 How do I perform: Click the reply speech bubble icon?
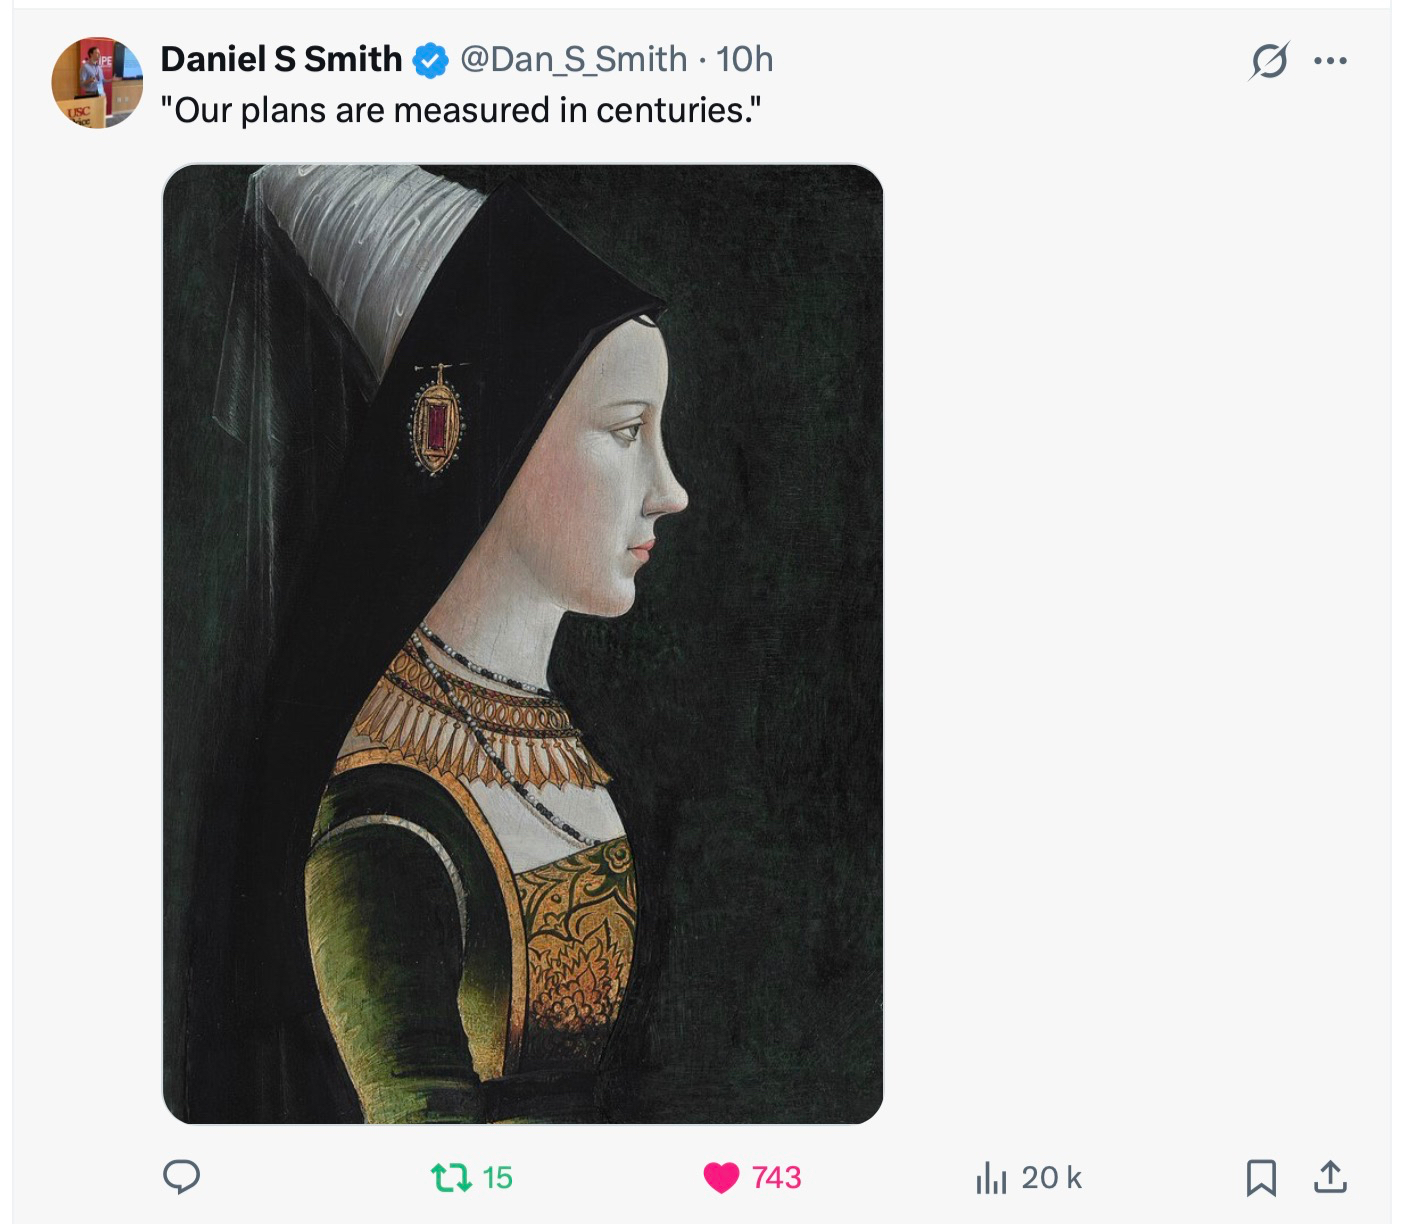(182, 1177)
